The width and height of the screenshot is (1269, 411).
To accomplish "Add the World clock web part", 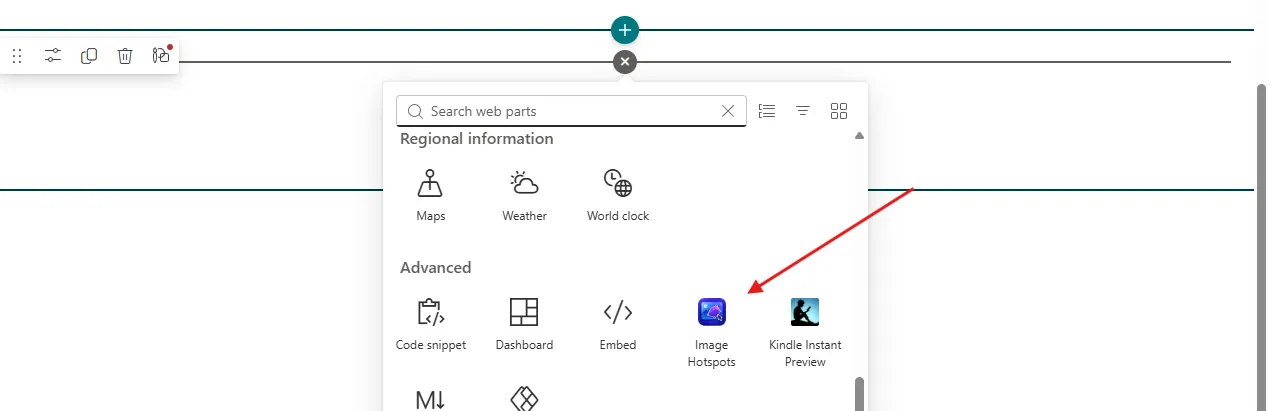I will pyautogui.click(x=618, y=196).
